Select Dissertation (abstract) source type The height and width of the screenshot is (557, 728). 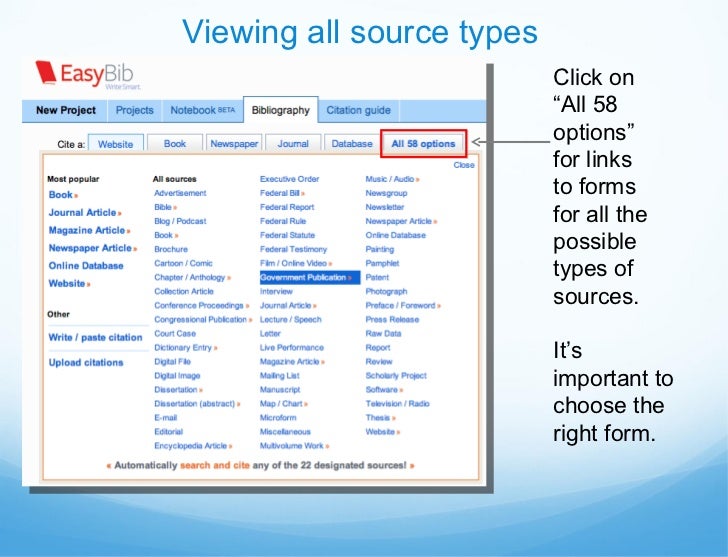tap(197, 403)
